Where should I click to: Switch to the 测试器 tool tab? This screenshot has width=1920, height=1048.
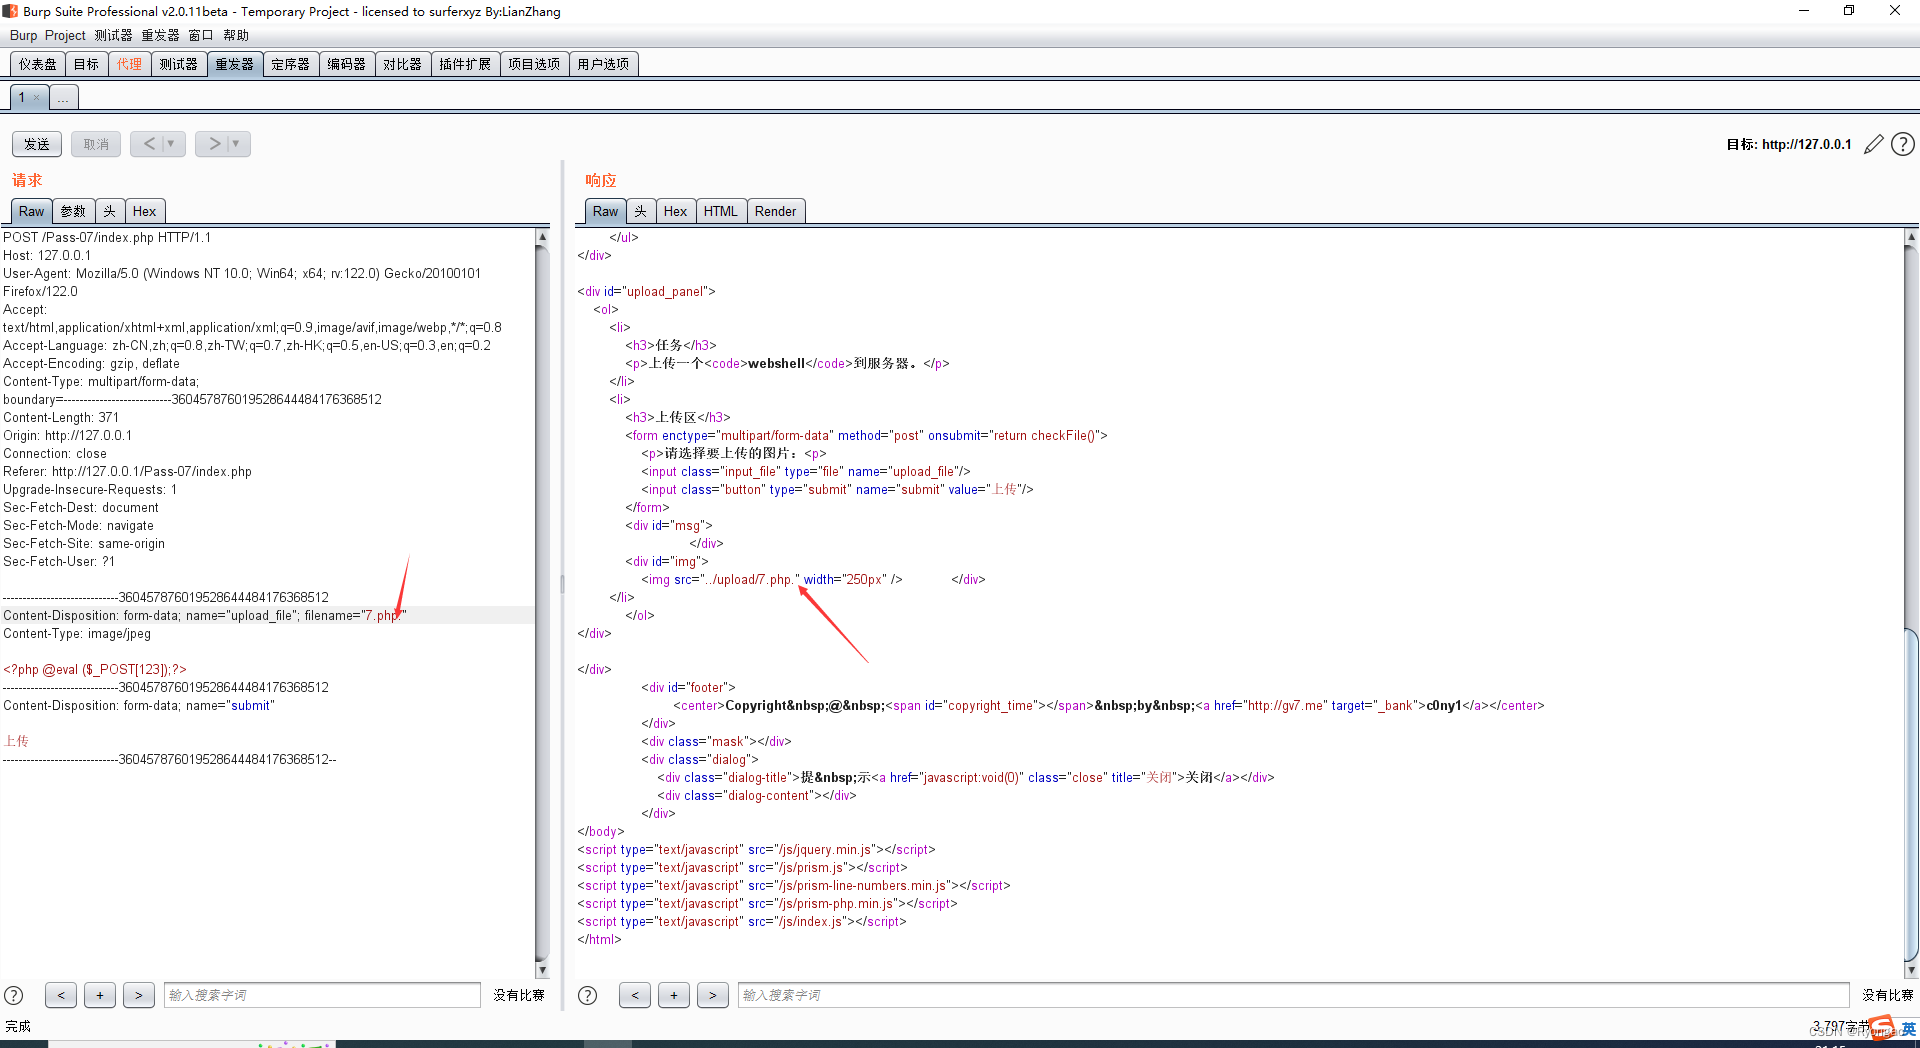point(178,64)
